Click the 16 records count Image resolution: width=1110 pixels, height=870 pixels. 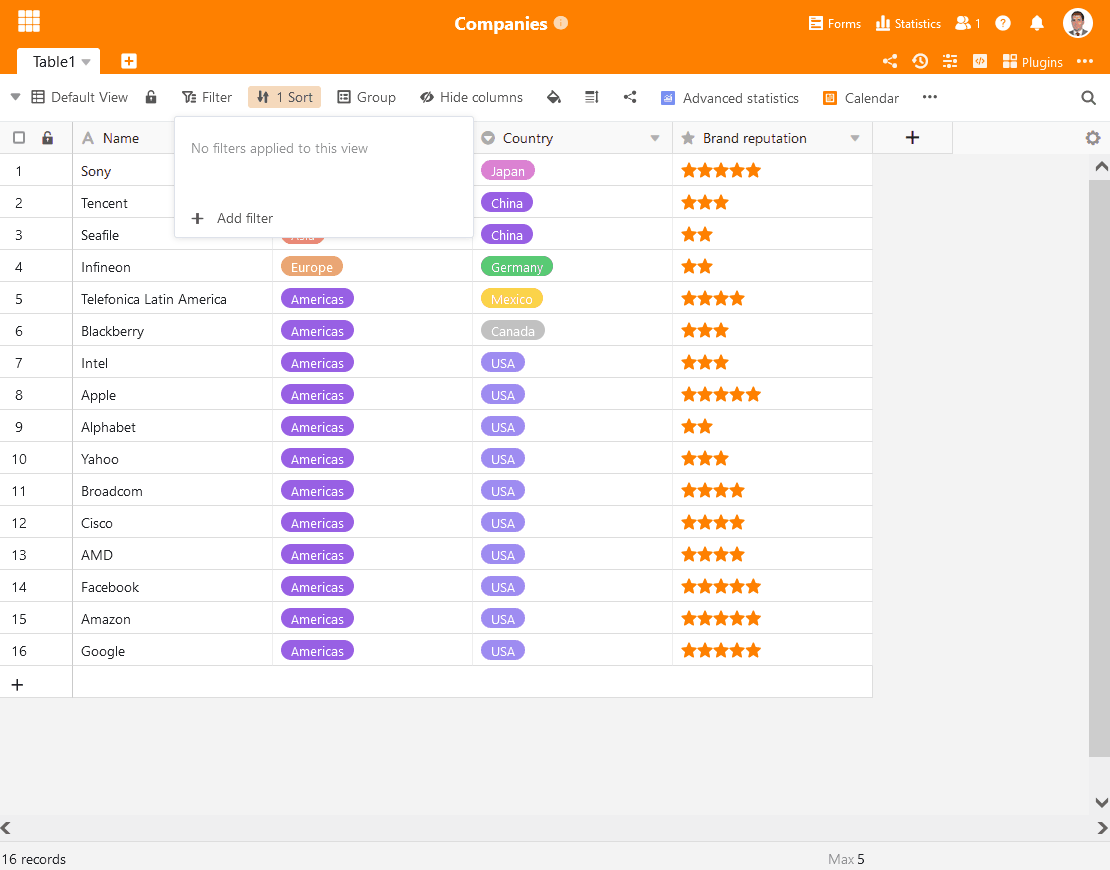pos(33,859)
